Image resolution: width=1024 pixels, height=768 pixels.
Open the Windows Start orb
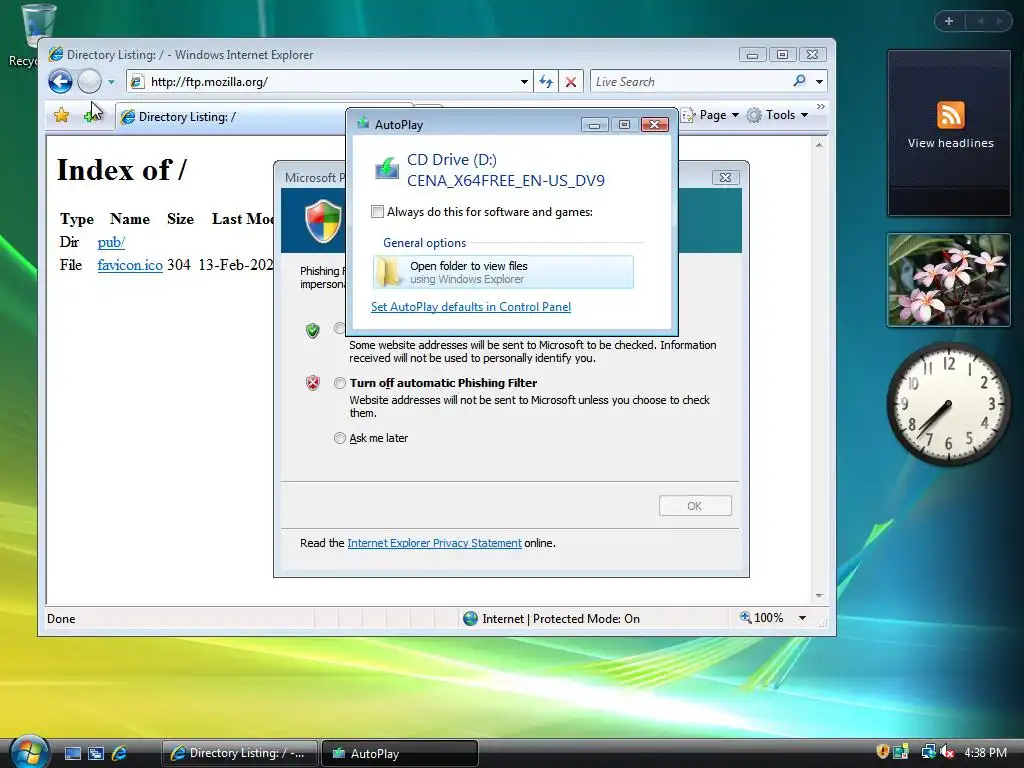[29, 752]
